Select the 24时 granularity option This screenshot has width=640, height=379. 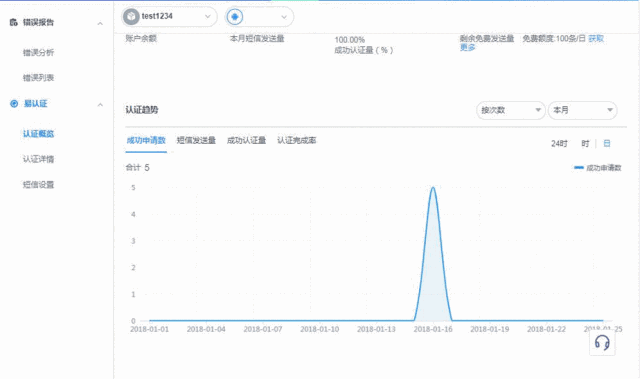pos(559,144)
